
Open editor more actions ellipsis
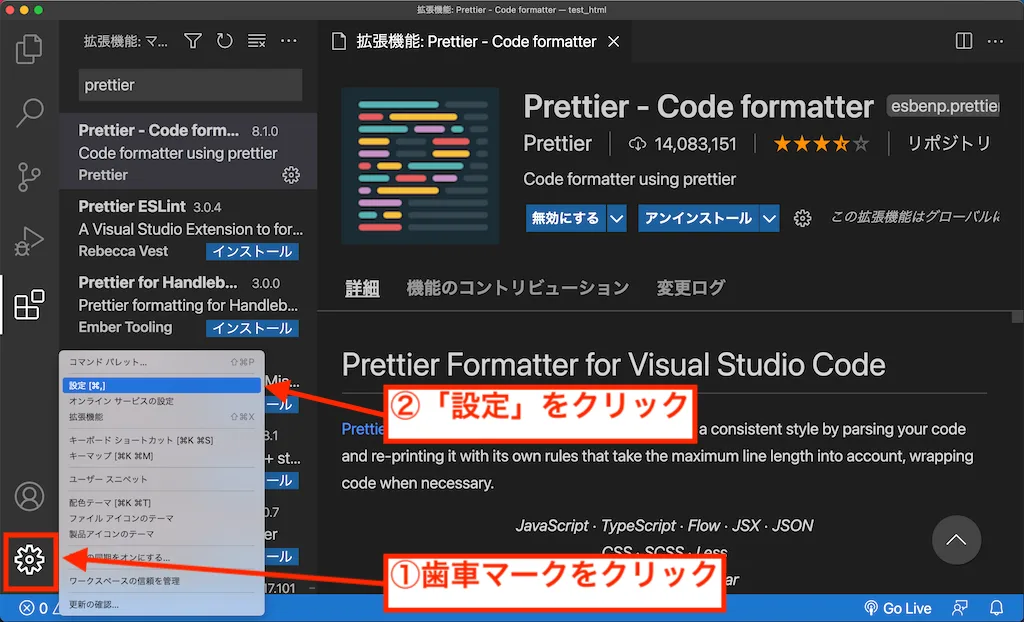(x=995, y=41)
